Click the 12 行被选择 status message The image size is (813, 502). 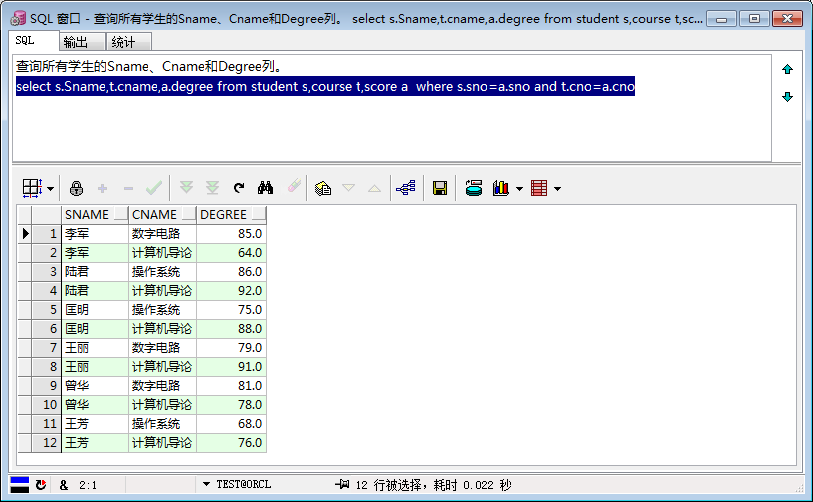pos(433,485)
